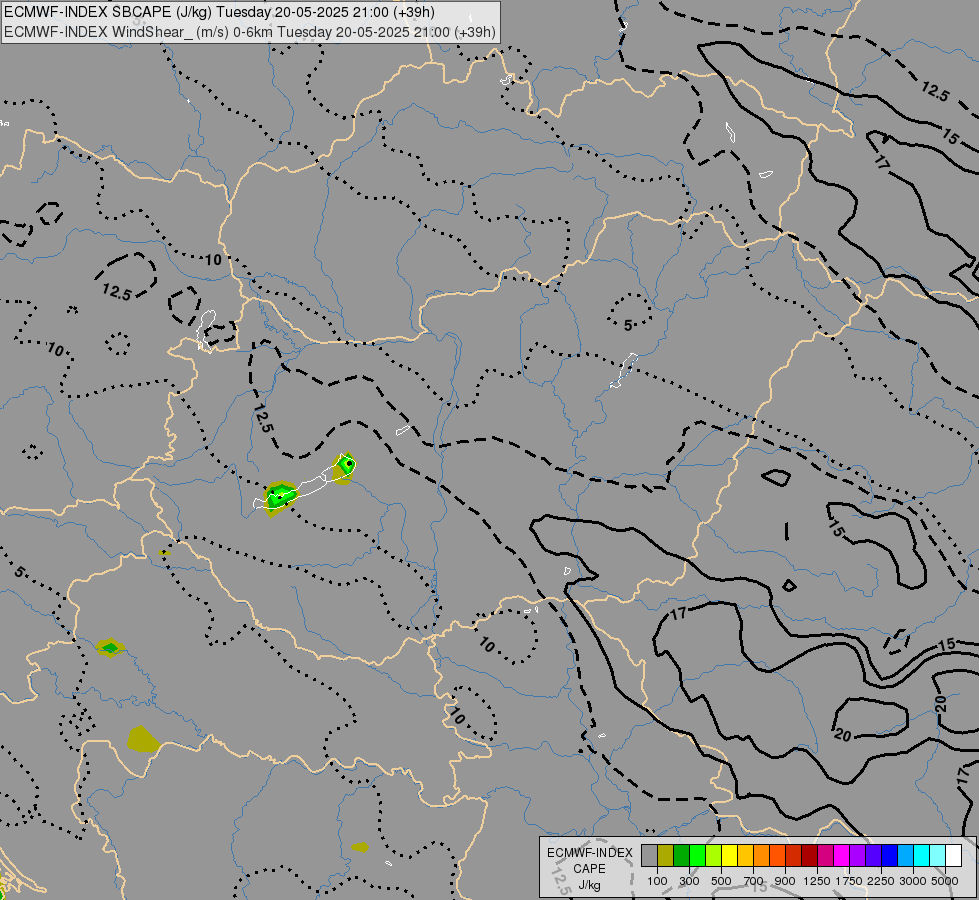Select the dark maroon-red legend swatch

click(809, 855)
